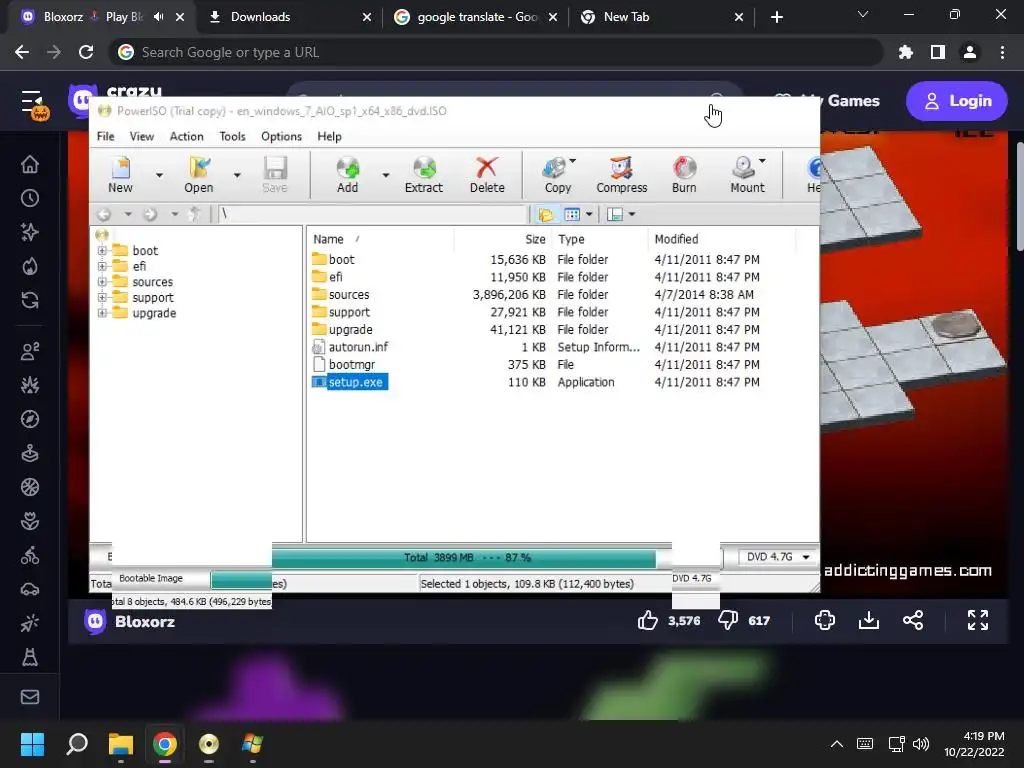Open the Mount dropdown arrow
The height and width of the screenshot is (768, 1024).
pos(762,161)
